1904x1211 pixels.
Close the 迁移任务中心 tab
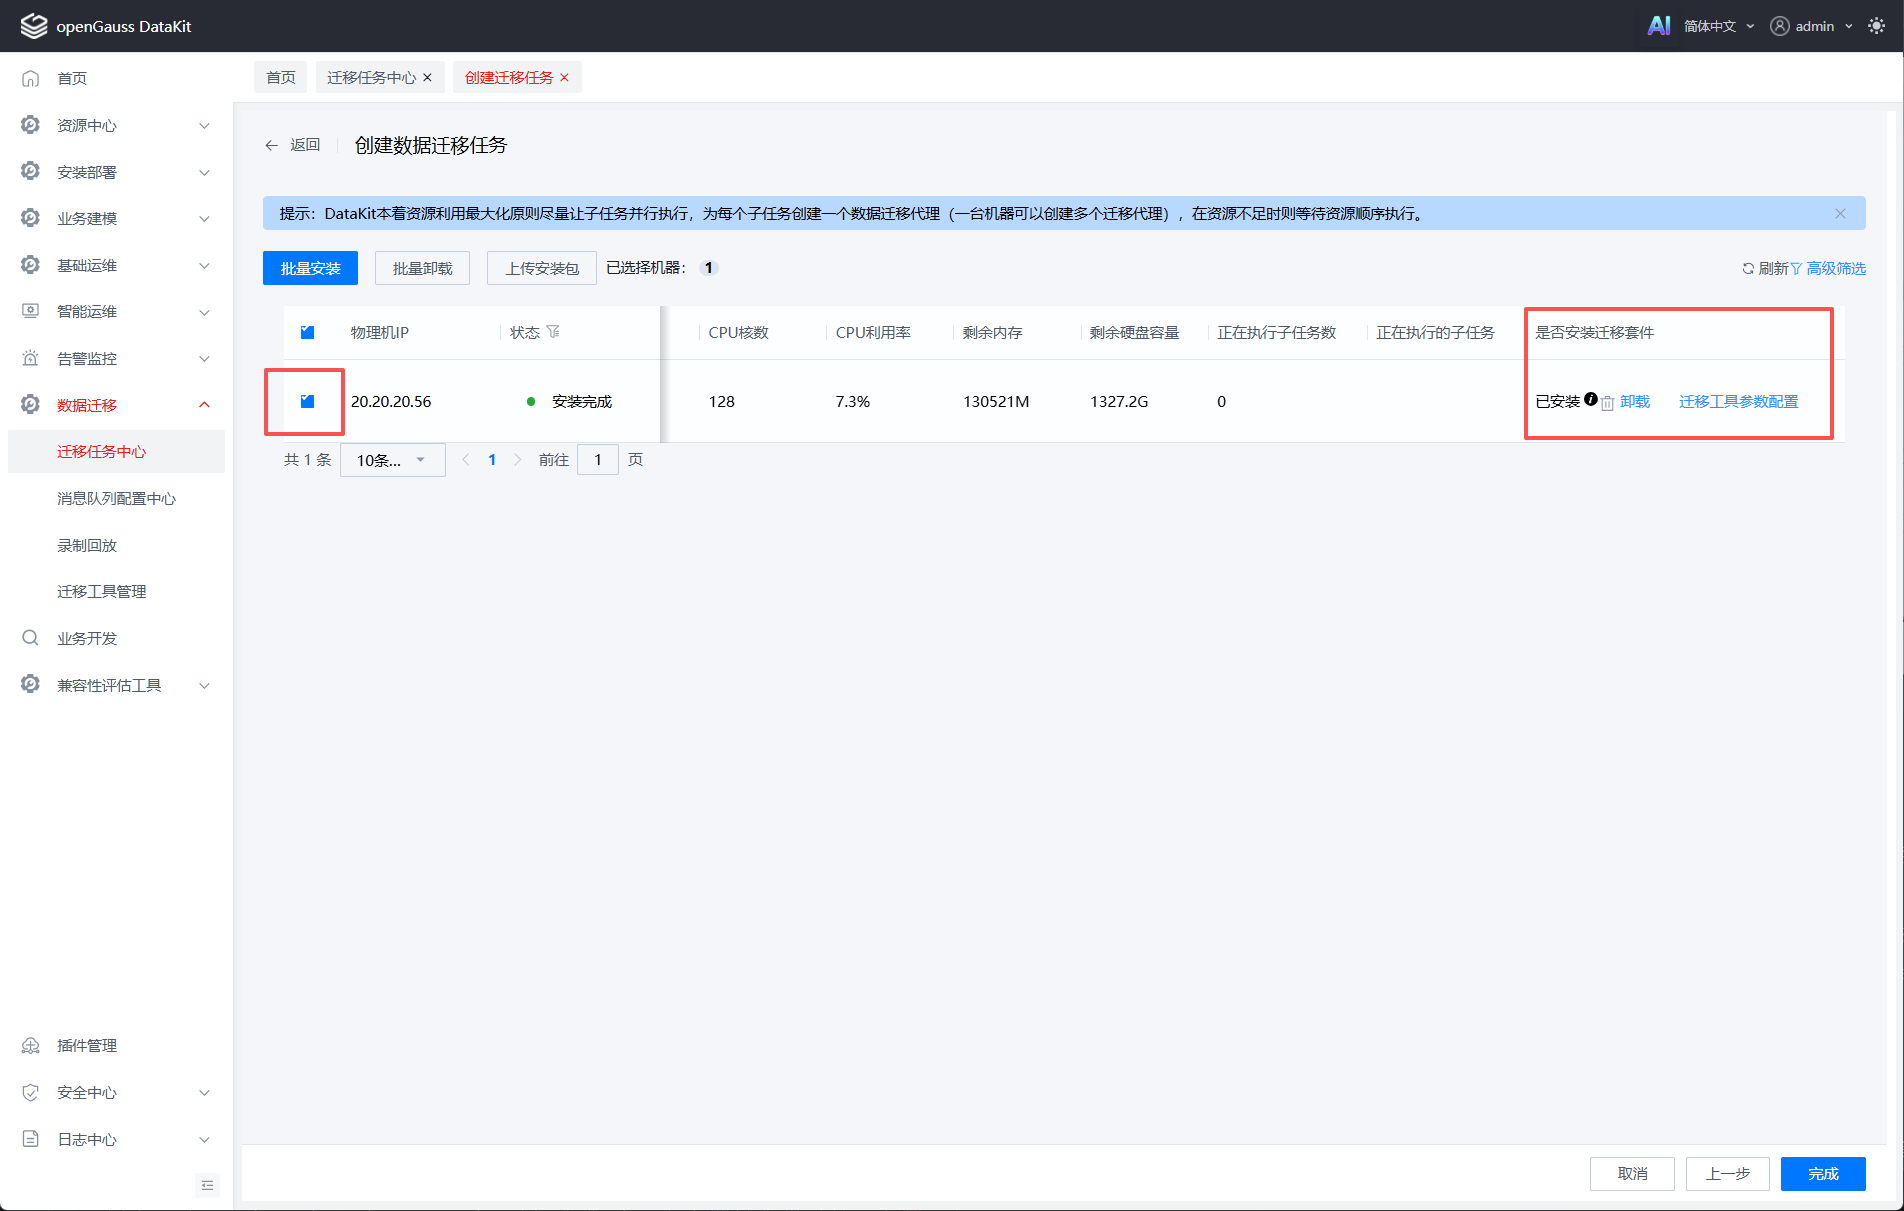(x=427, y=77)
